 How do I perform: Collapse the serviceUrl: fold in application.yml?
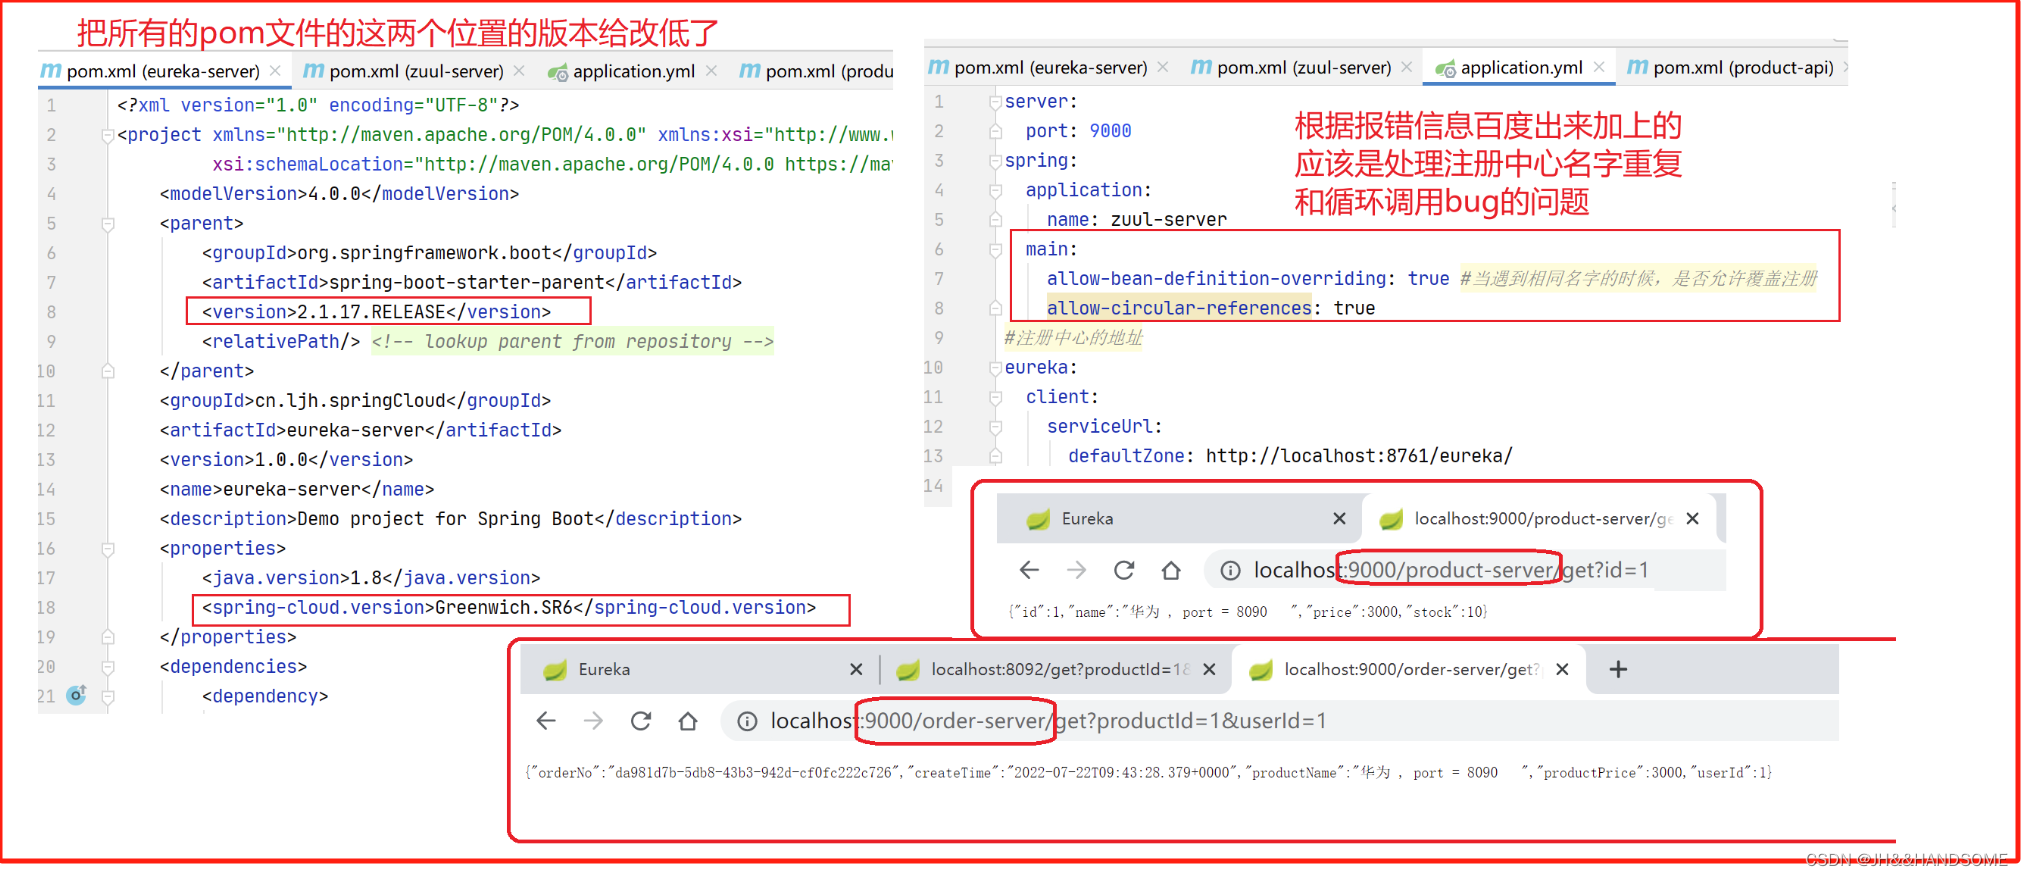(995, 427)
